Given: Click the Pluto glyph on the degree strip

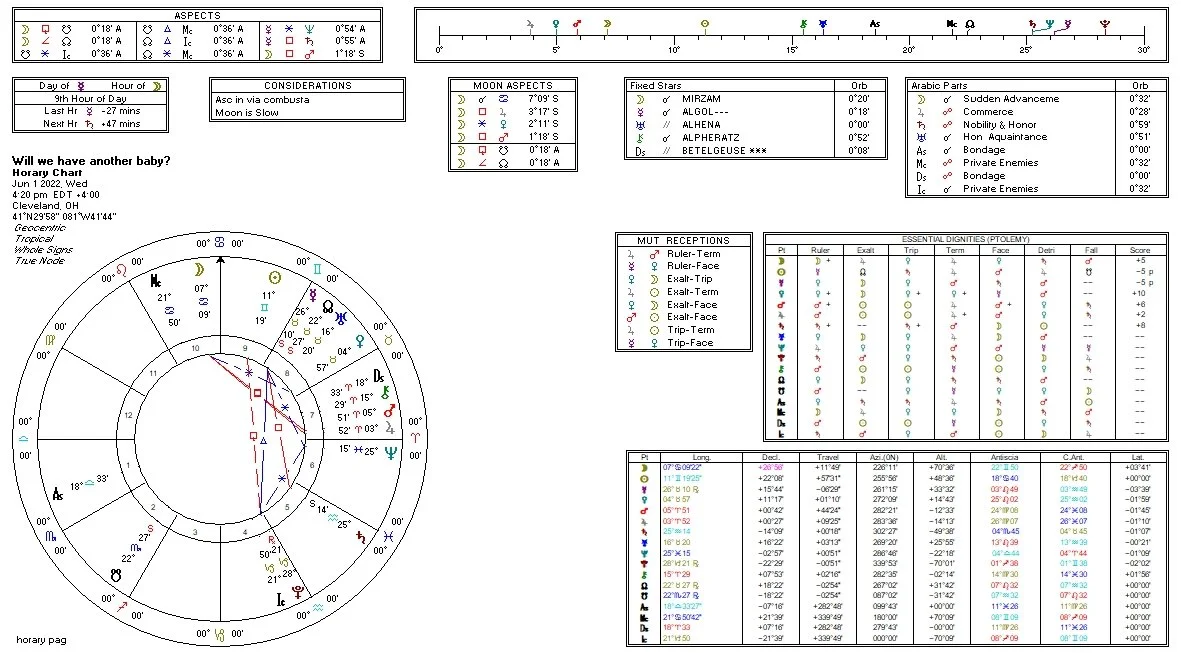Looking at the screenshot, I should 1104,24.
